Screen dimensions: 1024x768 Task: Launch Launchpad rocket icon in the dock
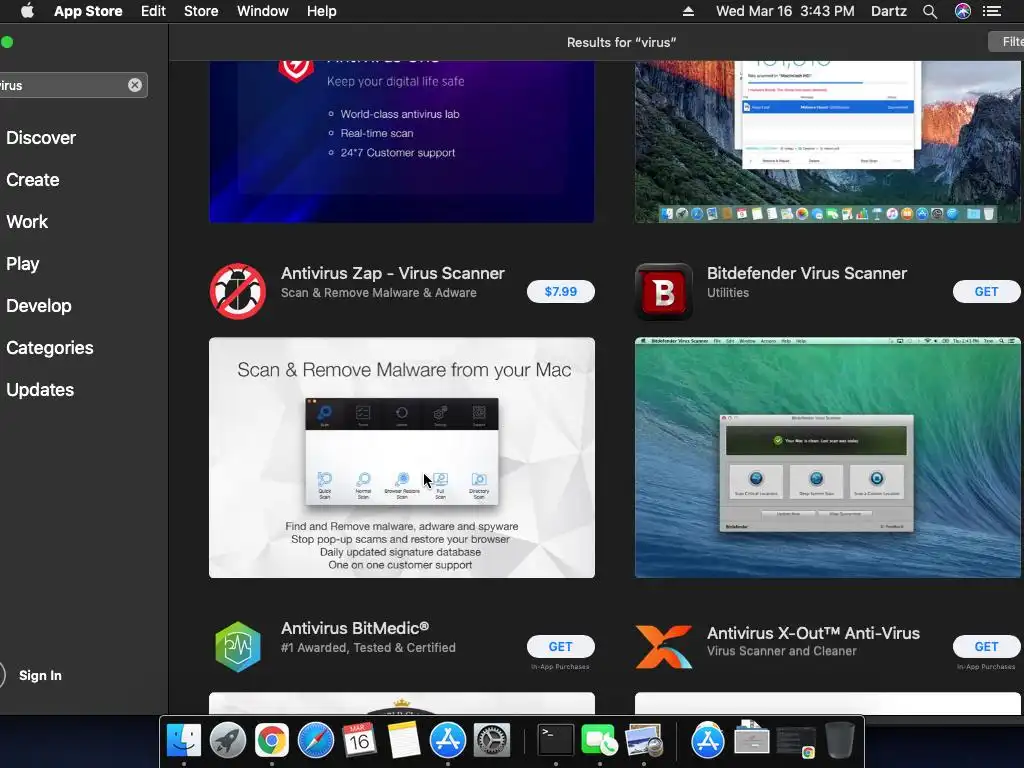[x=227, y=740]
